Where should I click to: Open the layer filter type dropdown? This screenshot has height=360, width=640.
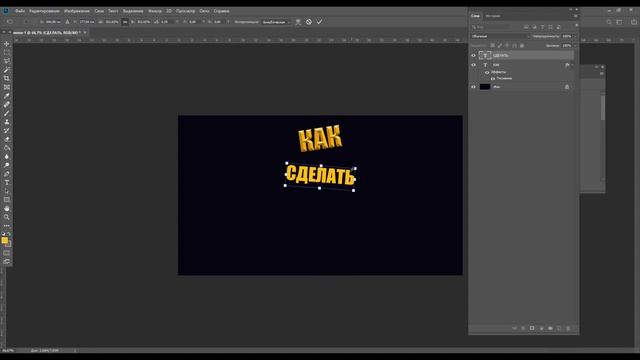[490, 27]
